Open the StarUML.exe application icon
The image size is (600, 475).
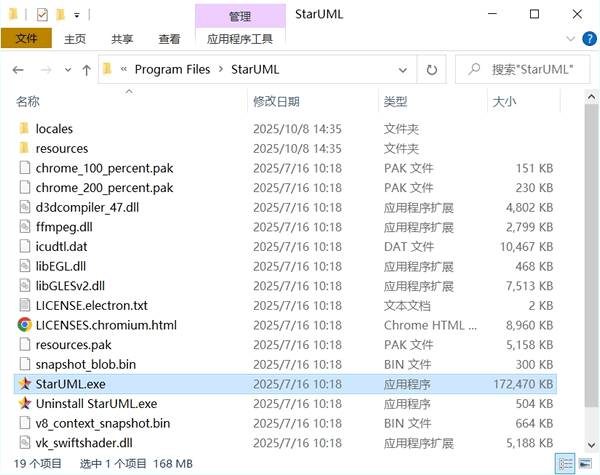click(x=25, y=383)
